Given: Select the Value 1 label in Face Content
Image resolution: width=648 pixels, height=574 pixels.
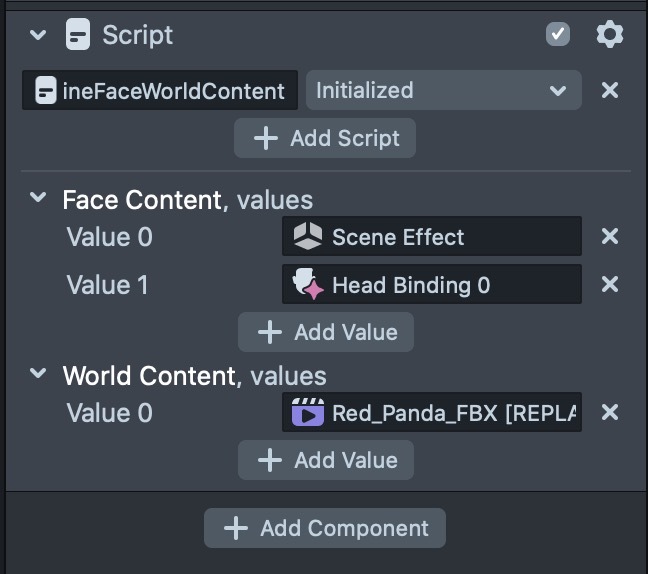Looking at the screenshot, I should (x=107, y=286).
